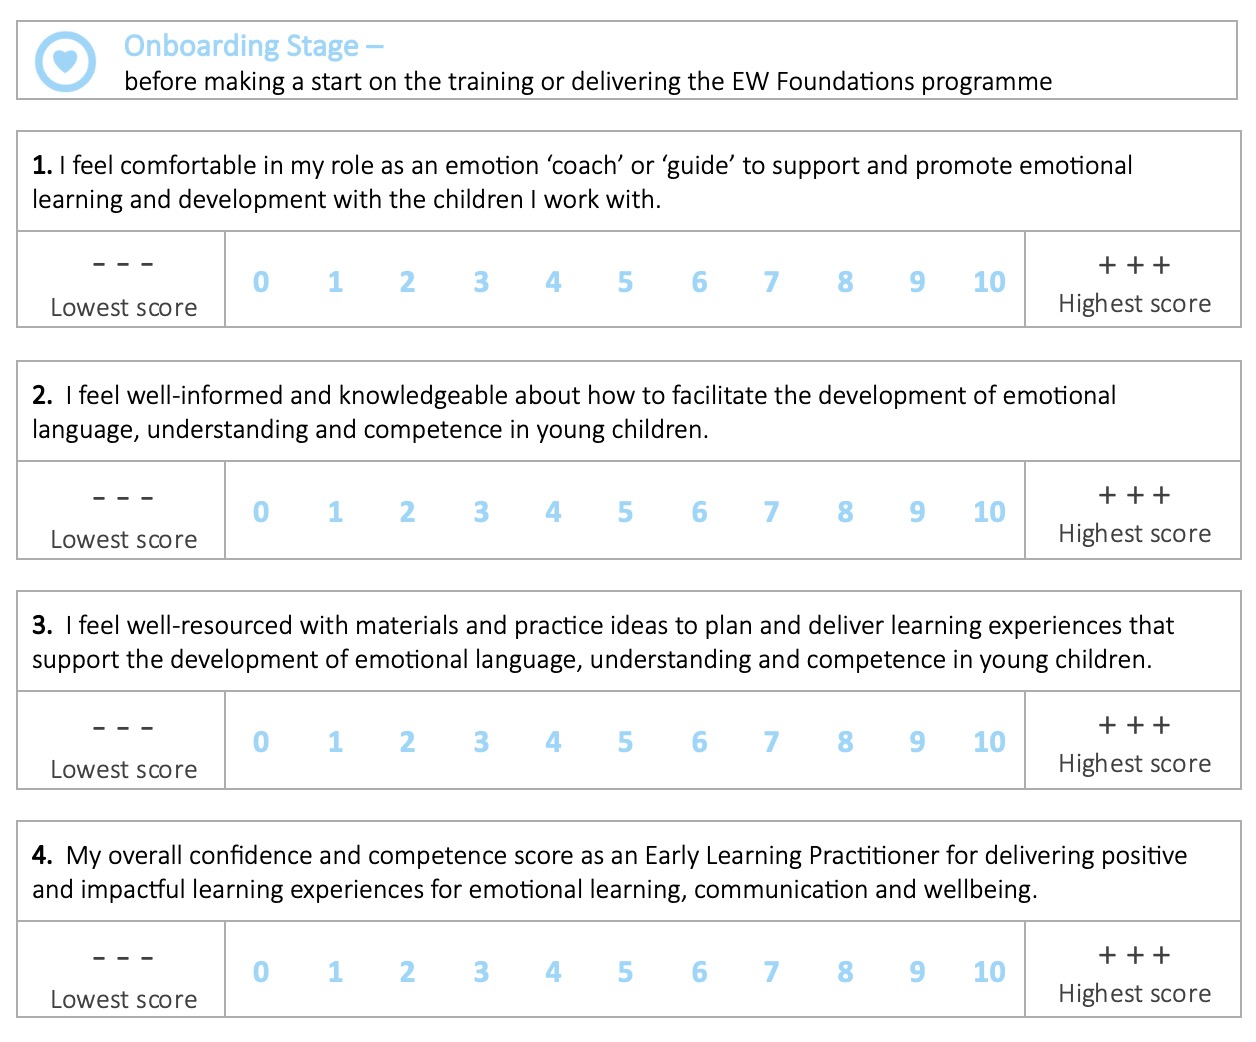Select score 5 for question 2
The height and width of the screenshot is (1042, 1256).
625,512
